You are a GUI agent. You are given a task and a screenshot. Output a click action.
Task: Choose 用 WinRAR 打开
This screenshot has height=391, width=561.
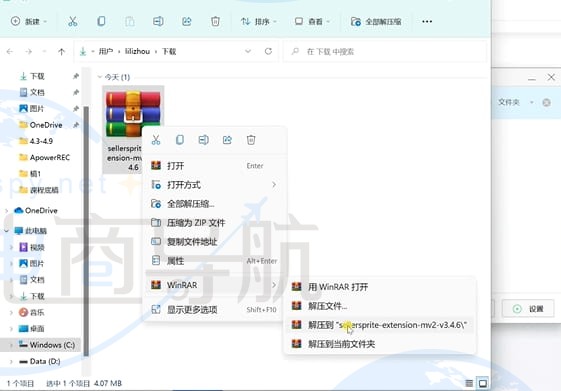pyautogui.click(x=380, y=287)
